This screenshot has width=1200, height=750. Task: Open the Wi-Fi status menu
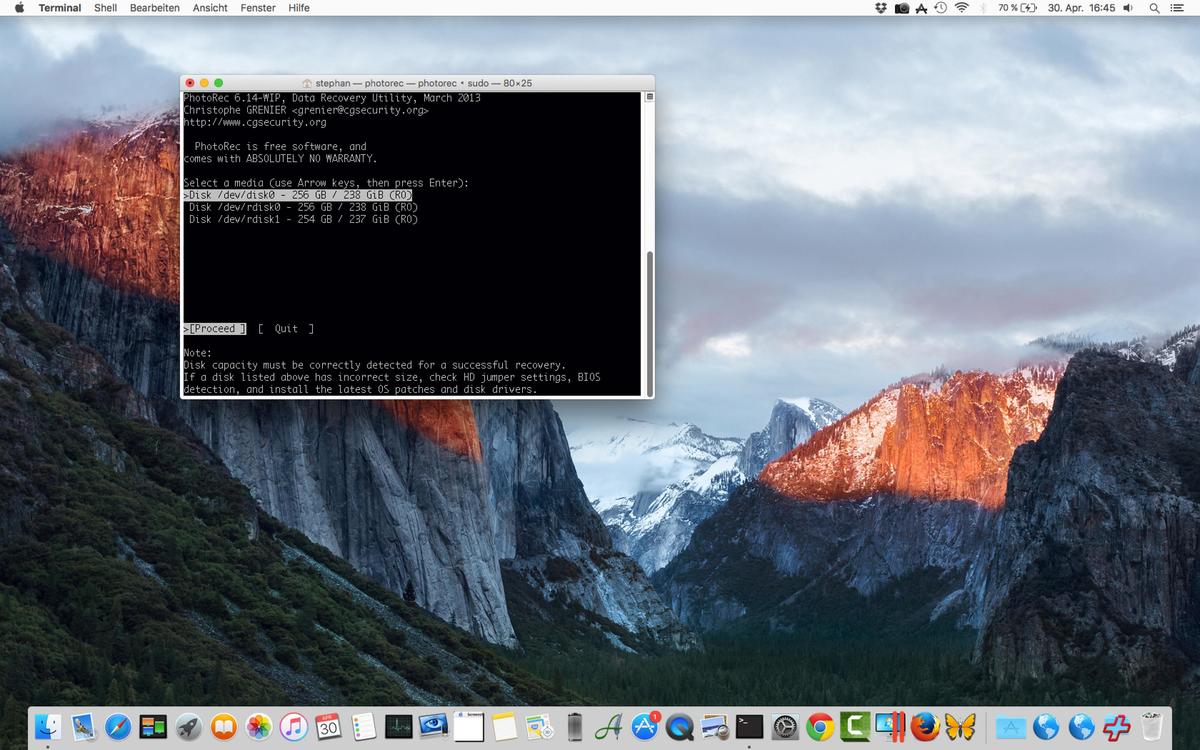pyautogui.click(x=962, y=8)
